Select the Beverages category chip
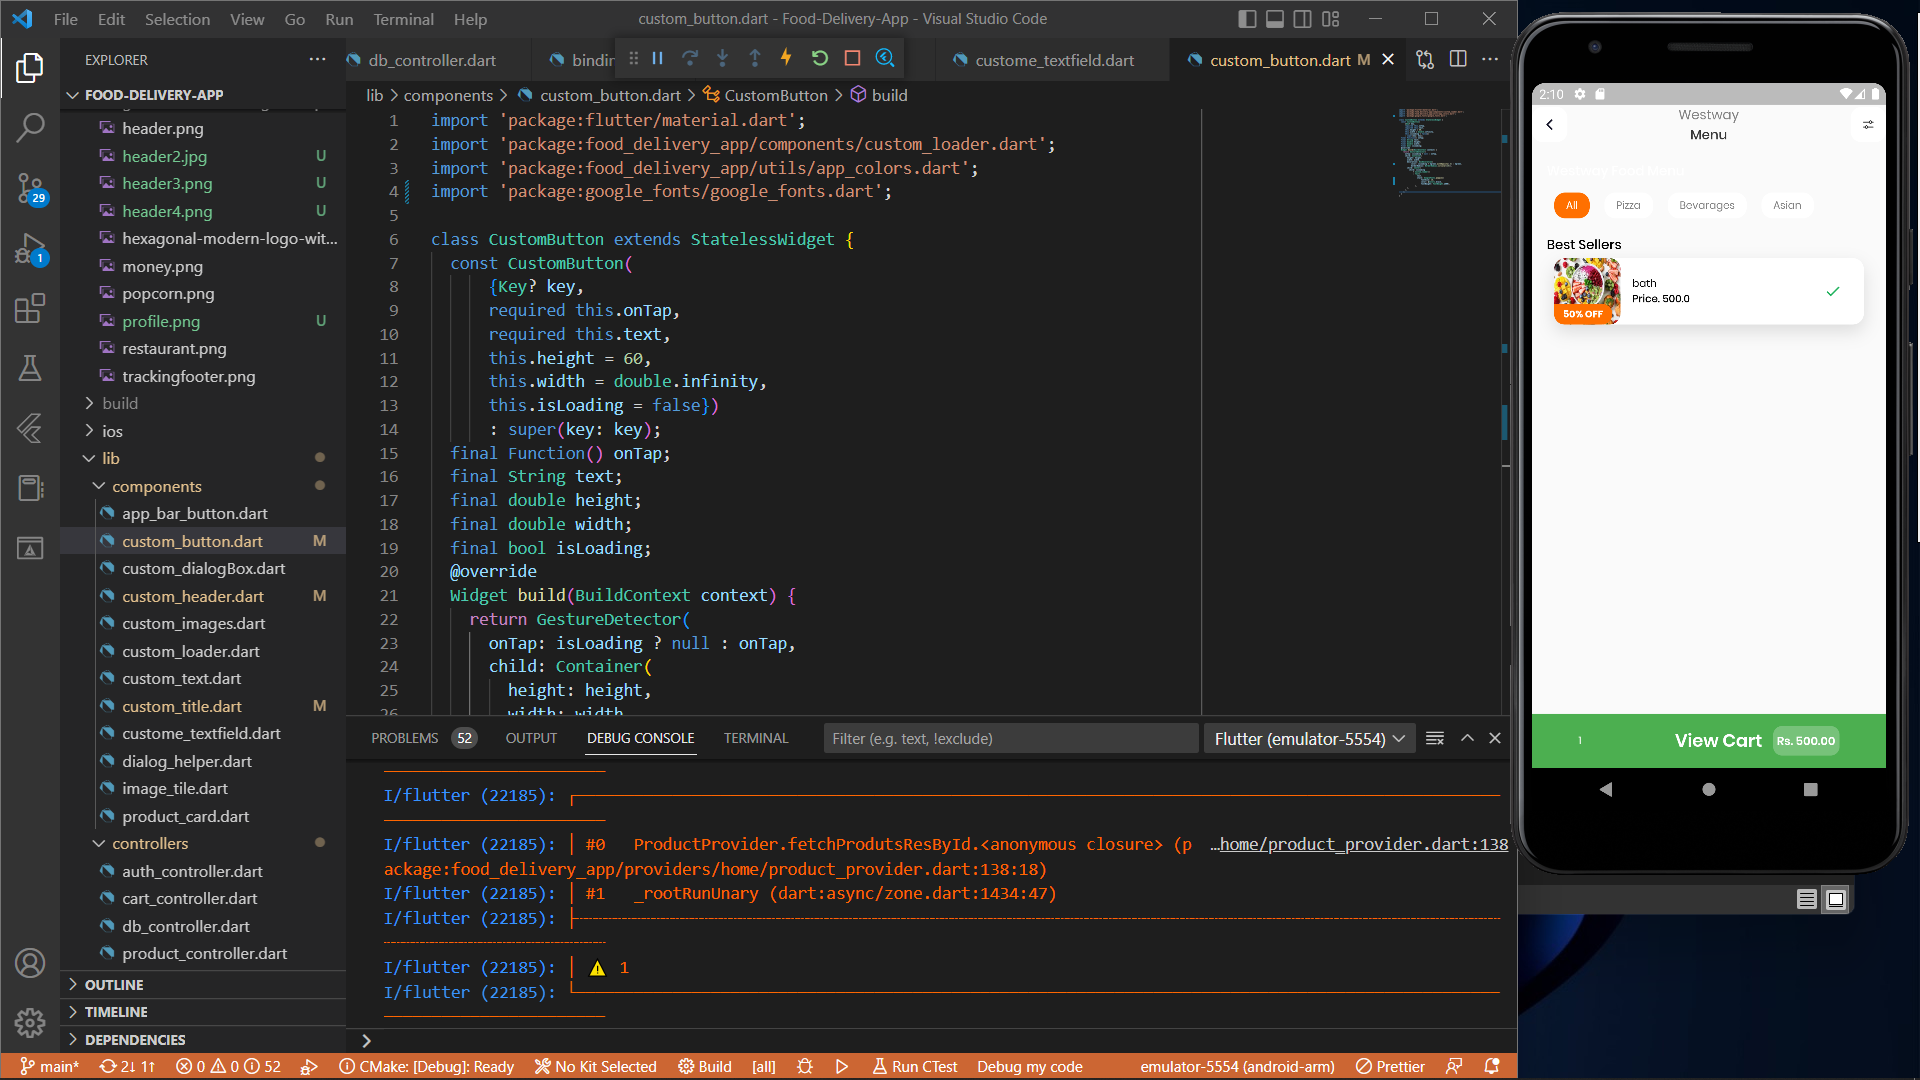Screen dimensions: 1920x1080 coord(1706,205)
